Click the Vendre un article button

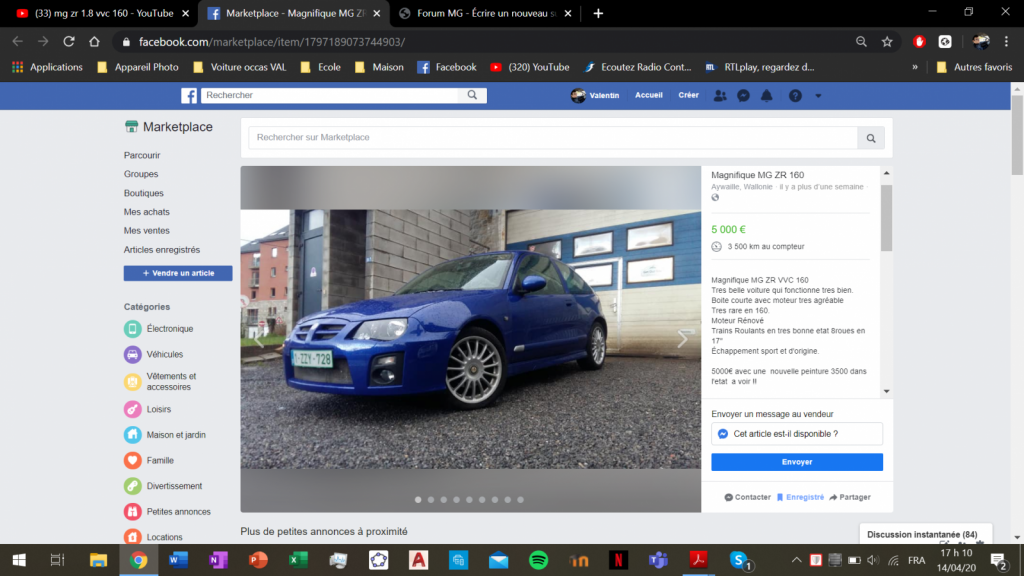[178, 273]
